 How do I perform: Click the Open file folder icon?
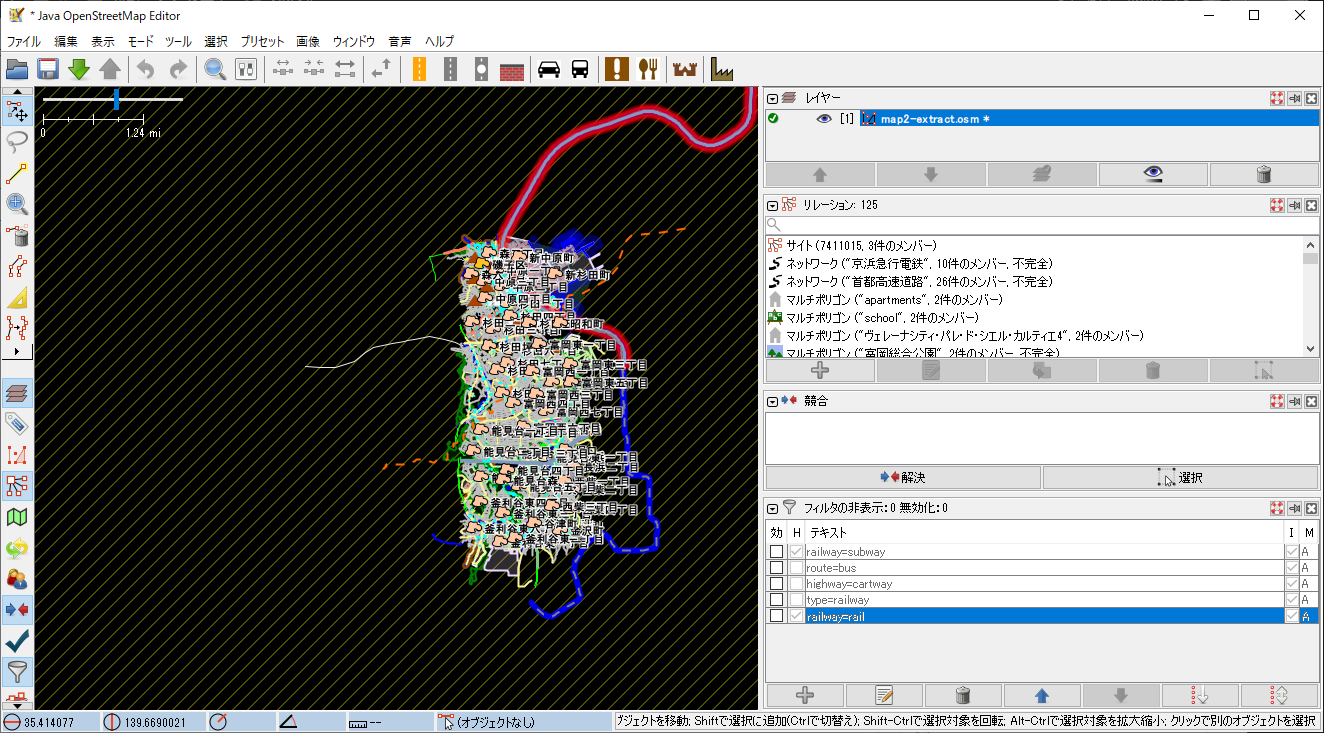pyautogui.click(x=16, y=69)
